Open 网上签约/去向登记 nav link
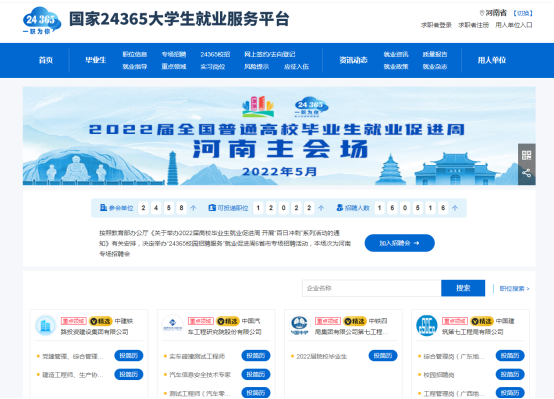 [x=270, y=54]
